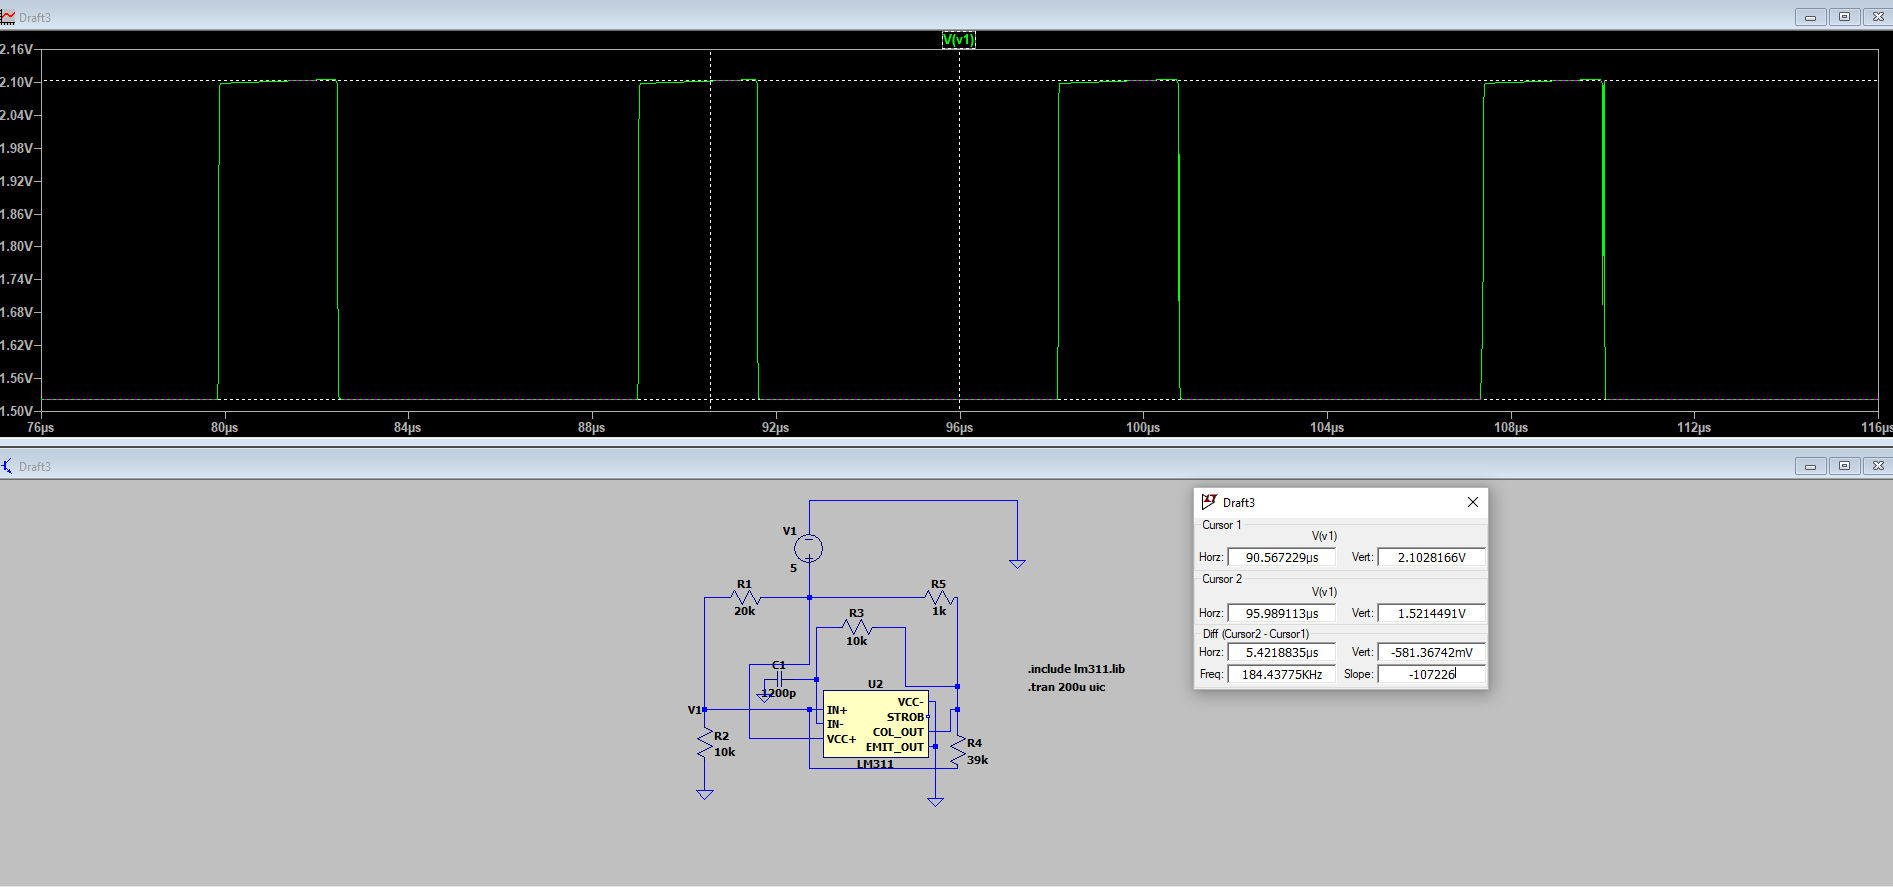Click the 2.10V label on vertical axis
This screenshot has width=1893, height=887.
coord(17,82)
